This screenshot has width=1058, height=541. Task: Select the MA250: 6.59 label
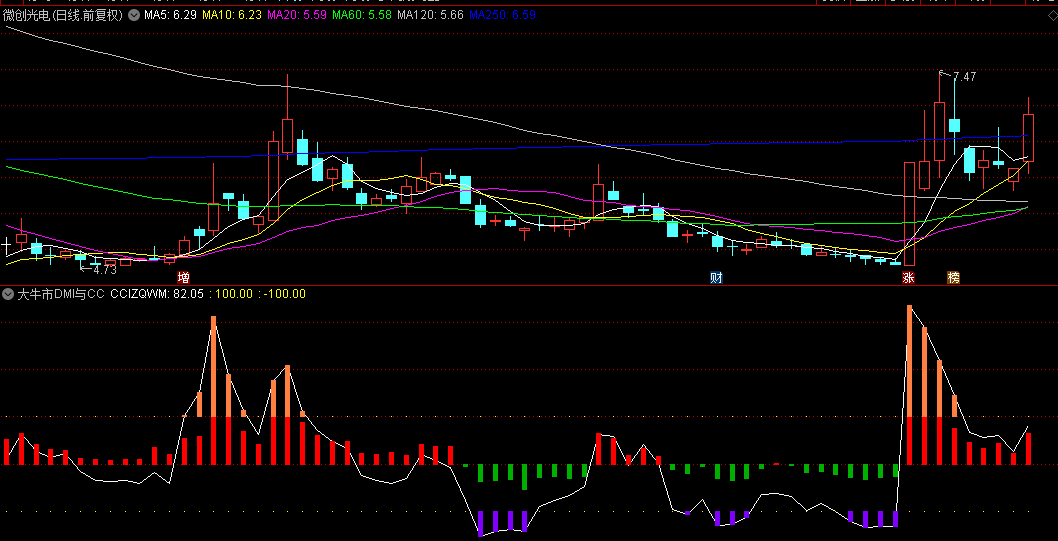[x=503, y=15]
